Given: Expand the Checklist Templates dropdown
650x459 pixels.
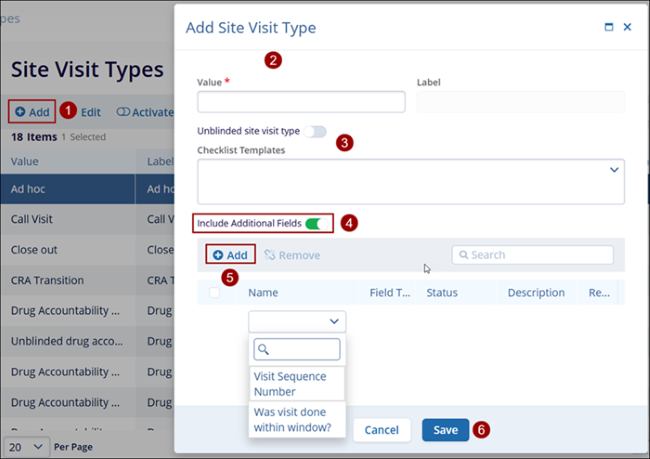Looking at the screenshot, I should (613, 171).
